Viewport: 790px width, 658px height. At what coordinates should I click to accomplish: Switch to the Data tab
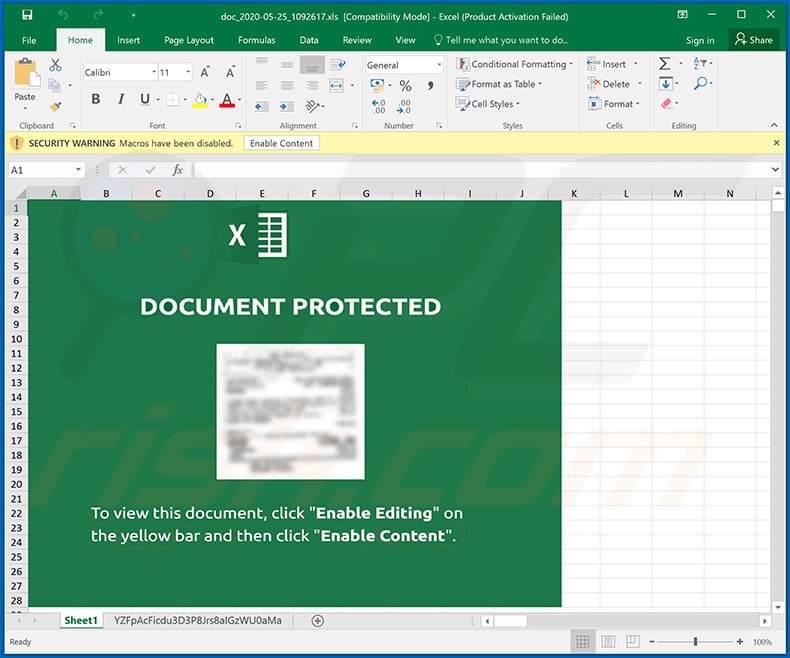tap(309, 40)
